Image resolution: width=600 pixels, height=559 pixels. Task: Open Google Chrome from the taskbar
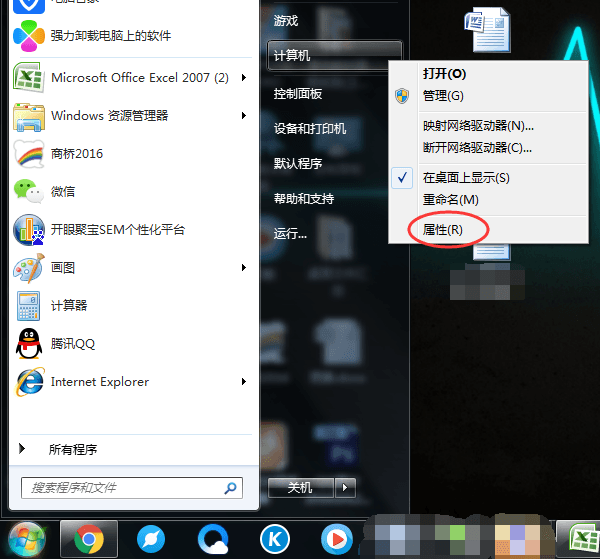click(89, 539)
